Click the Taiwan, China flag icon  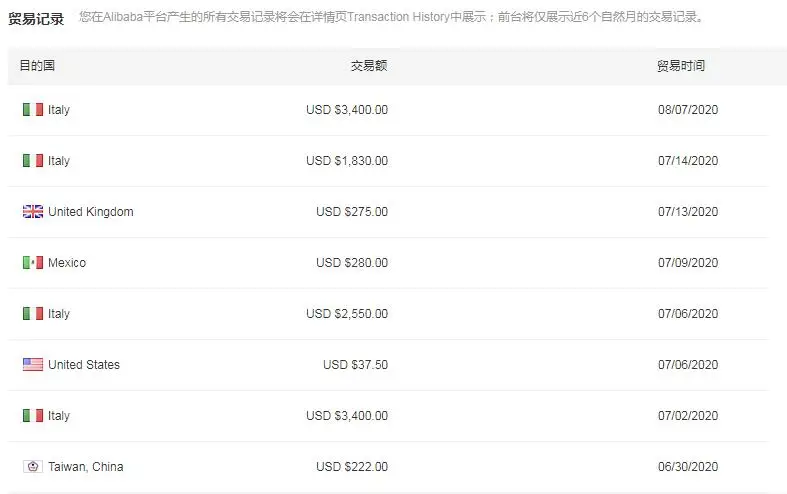tap(32, 467)
